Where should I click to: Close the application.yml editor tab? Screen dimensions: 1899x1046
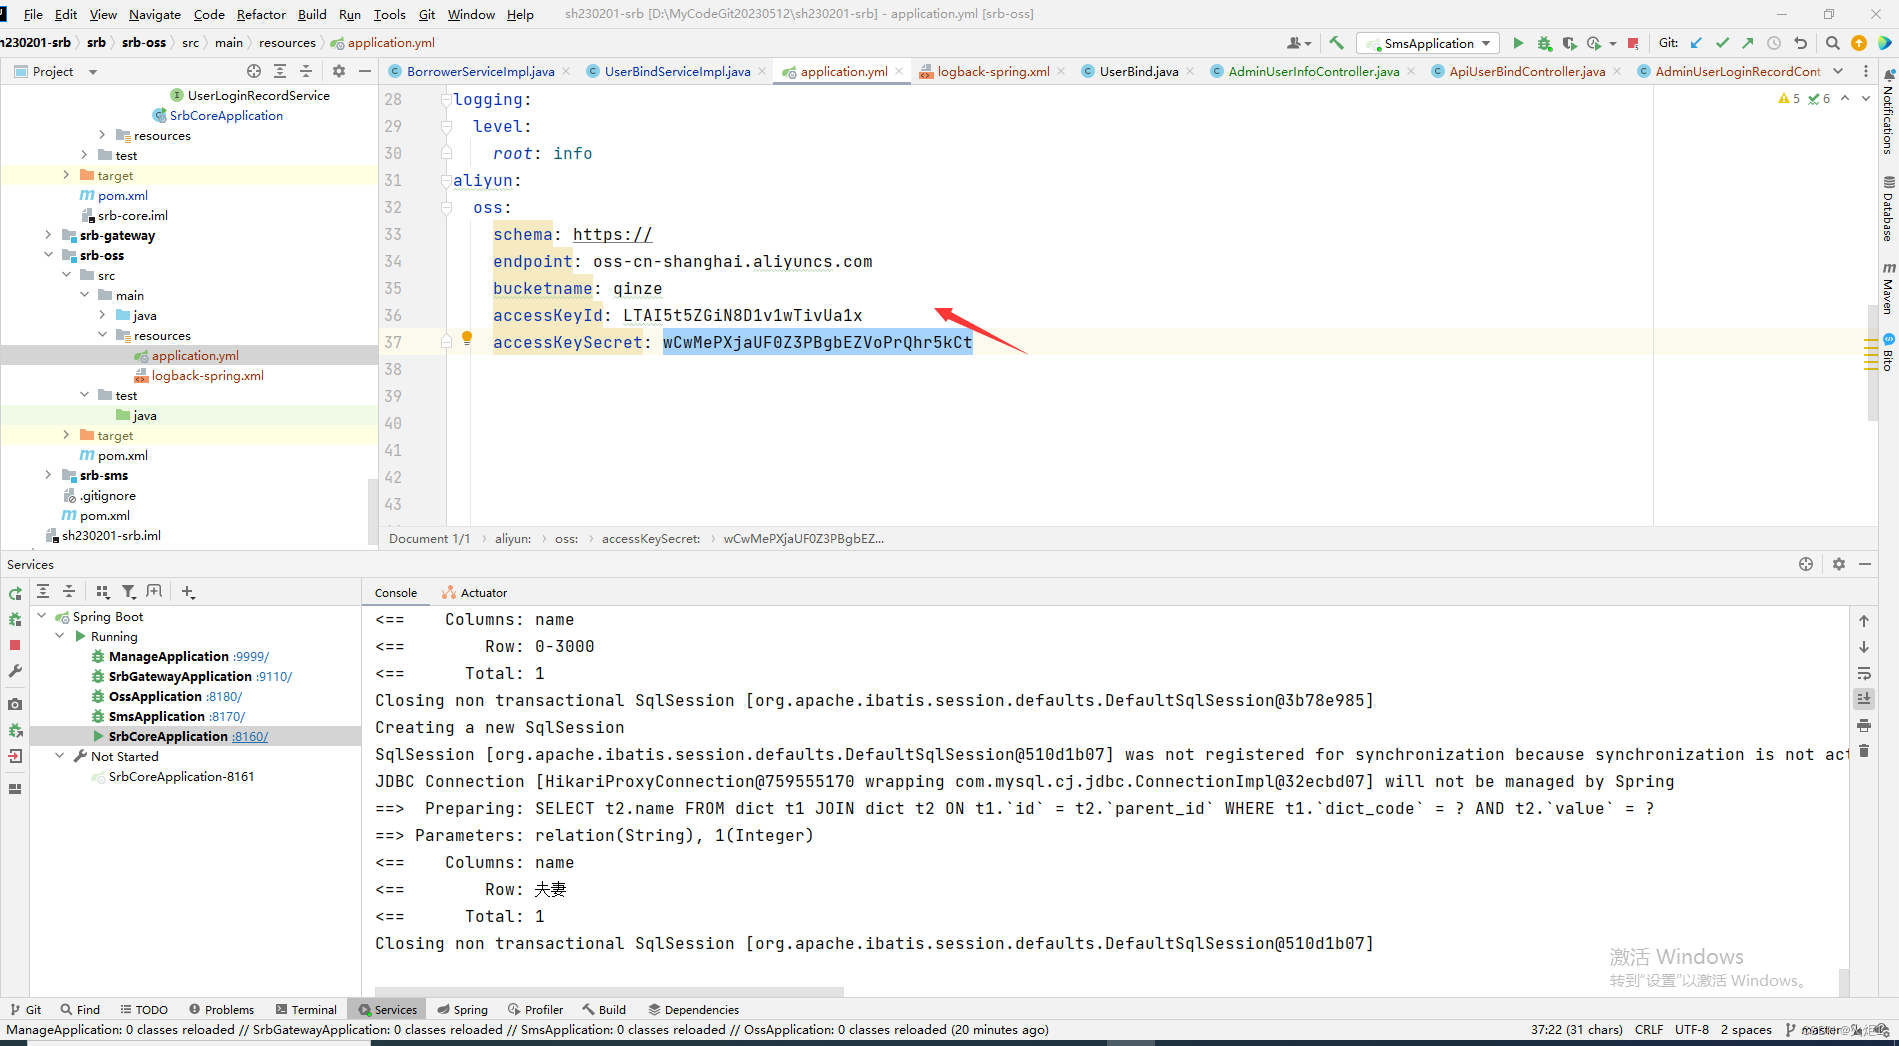(899, 71)
